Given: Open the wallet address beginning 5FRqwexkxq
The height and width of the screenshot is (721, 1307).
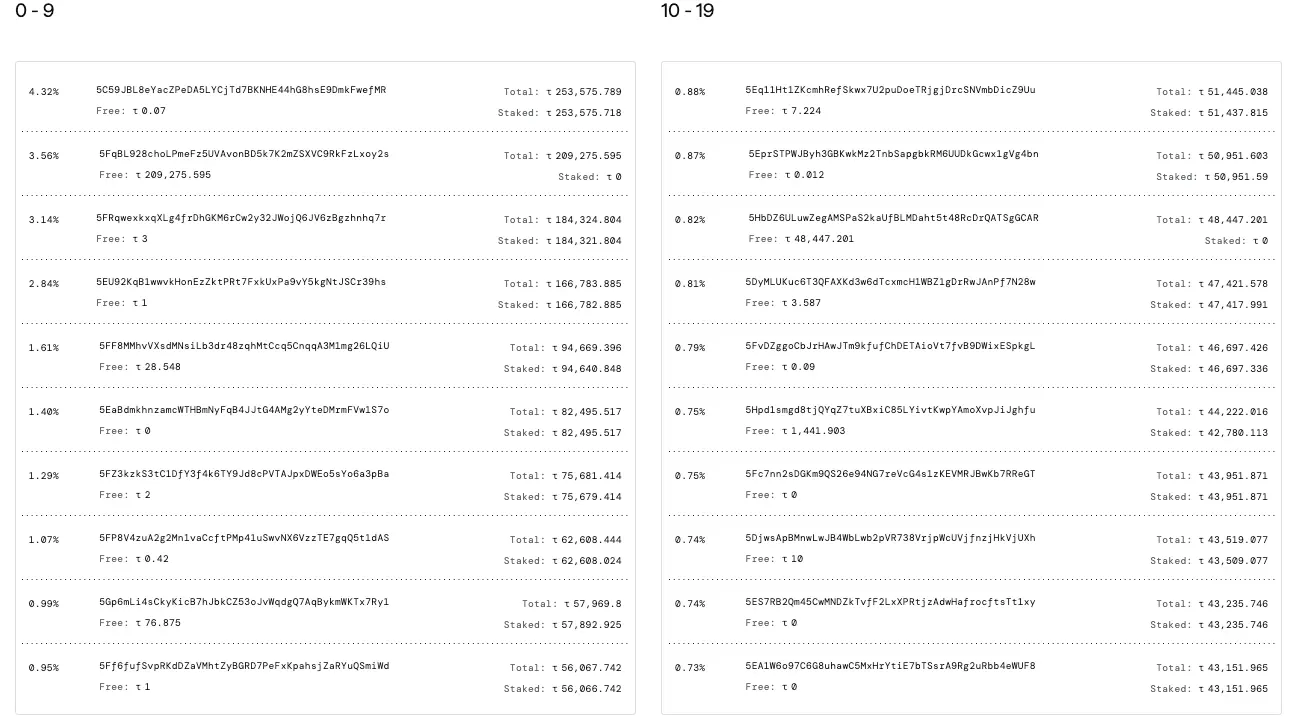Looking at the screenshot, I should (241, 219).
